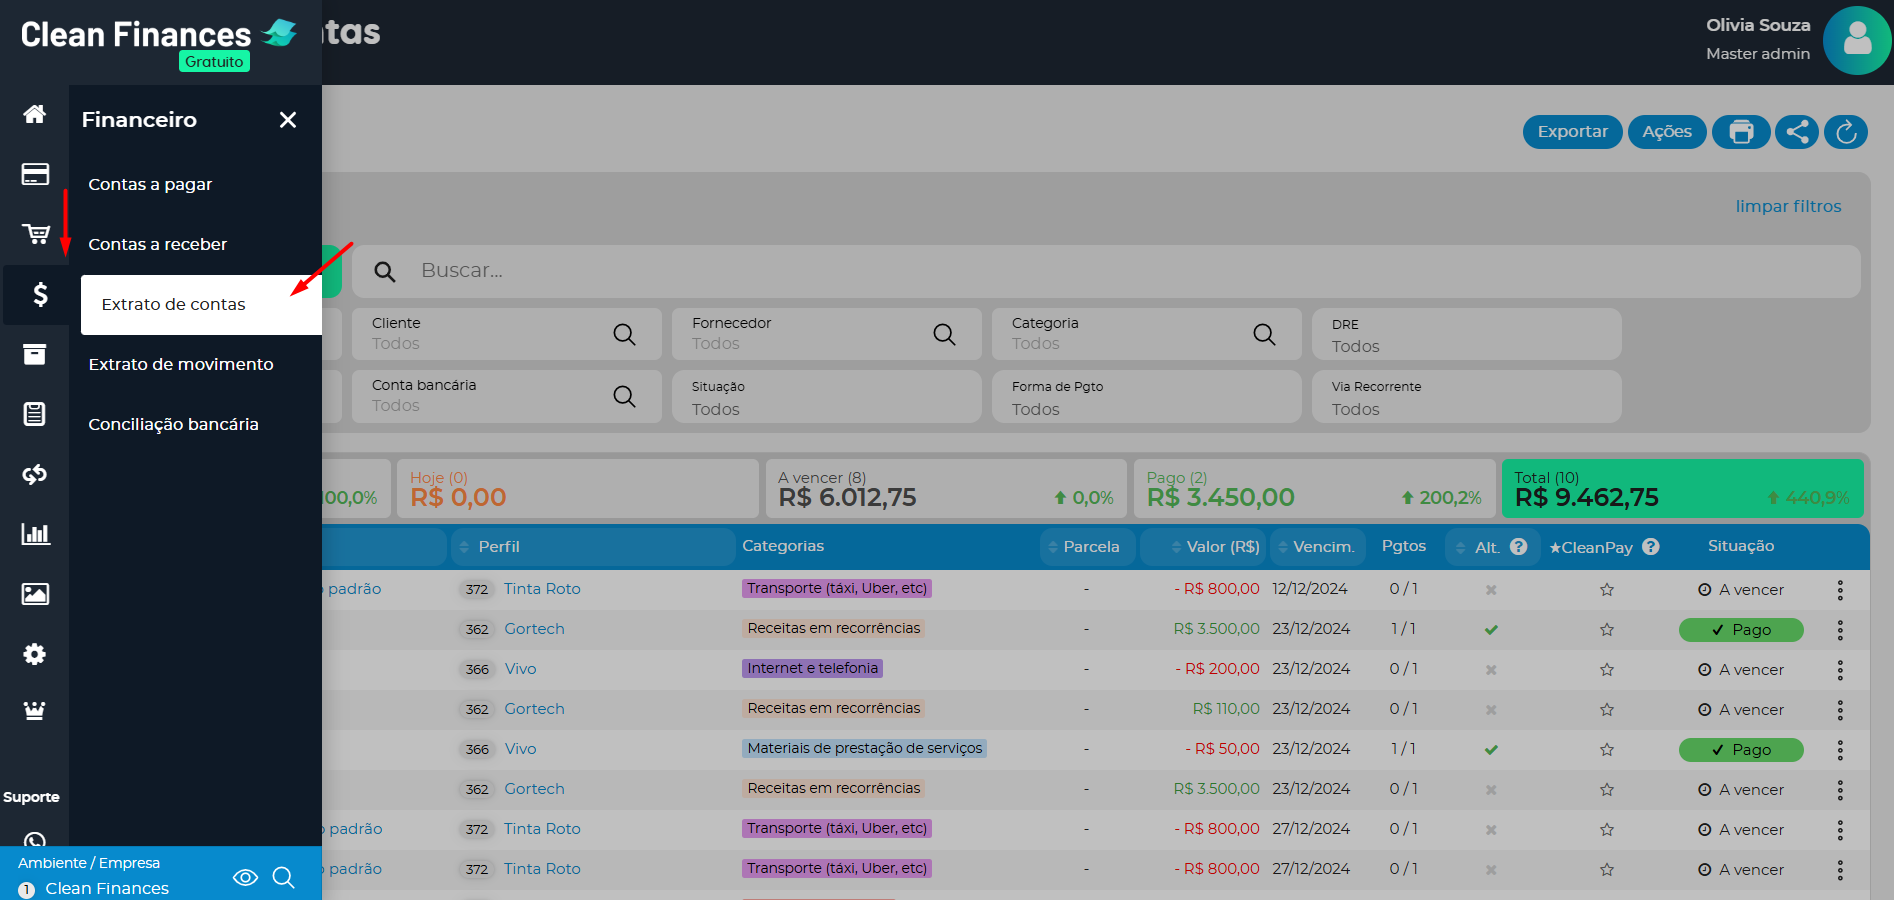This screenshot has width=1894, height=900.
Task: Expand the Ações dropdown button
Action: [1666, 132]
